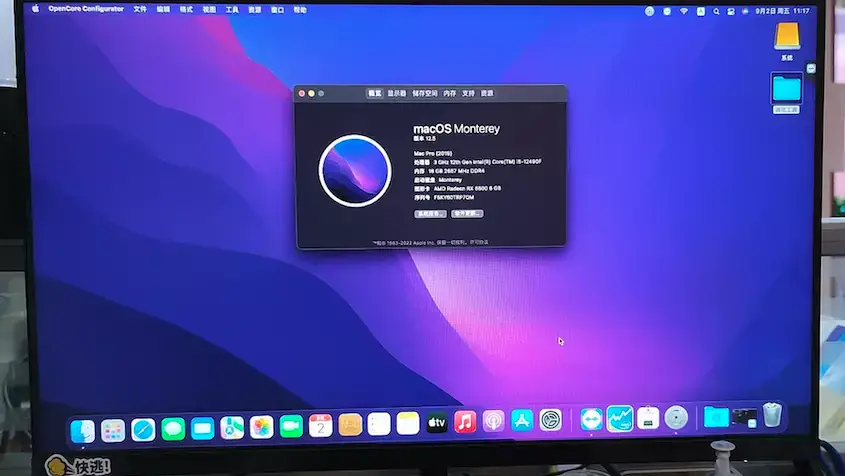This screenshot has height=476, width=845.
Task: Launch Safari from the Dock
Action: 143,430
